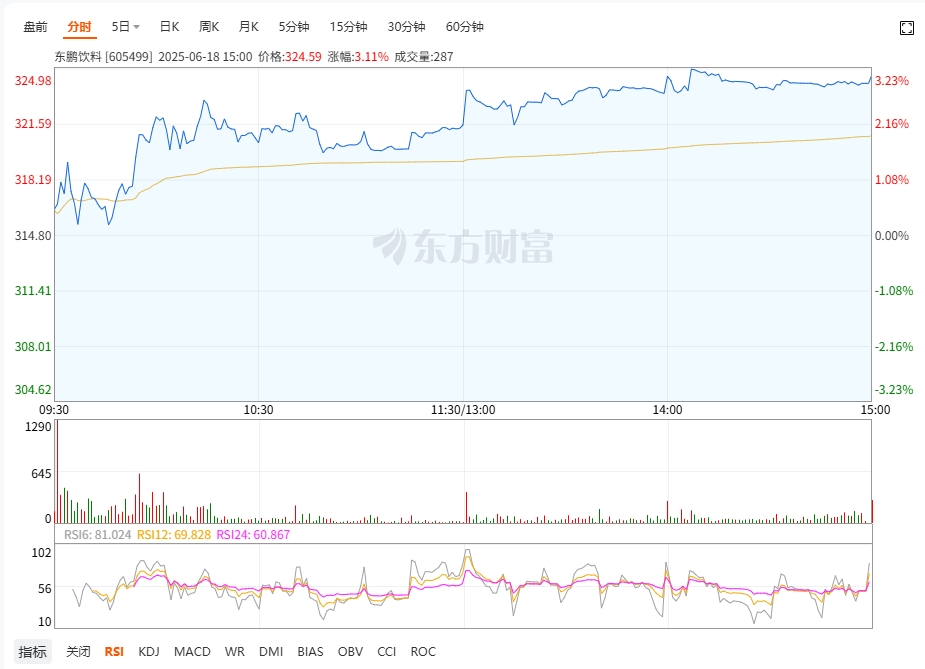Click the 324.98 price axis label
The image size is (925, 669).
tap(33, 81)
